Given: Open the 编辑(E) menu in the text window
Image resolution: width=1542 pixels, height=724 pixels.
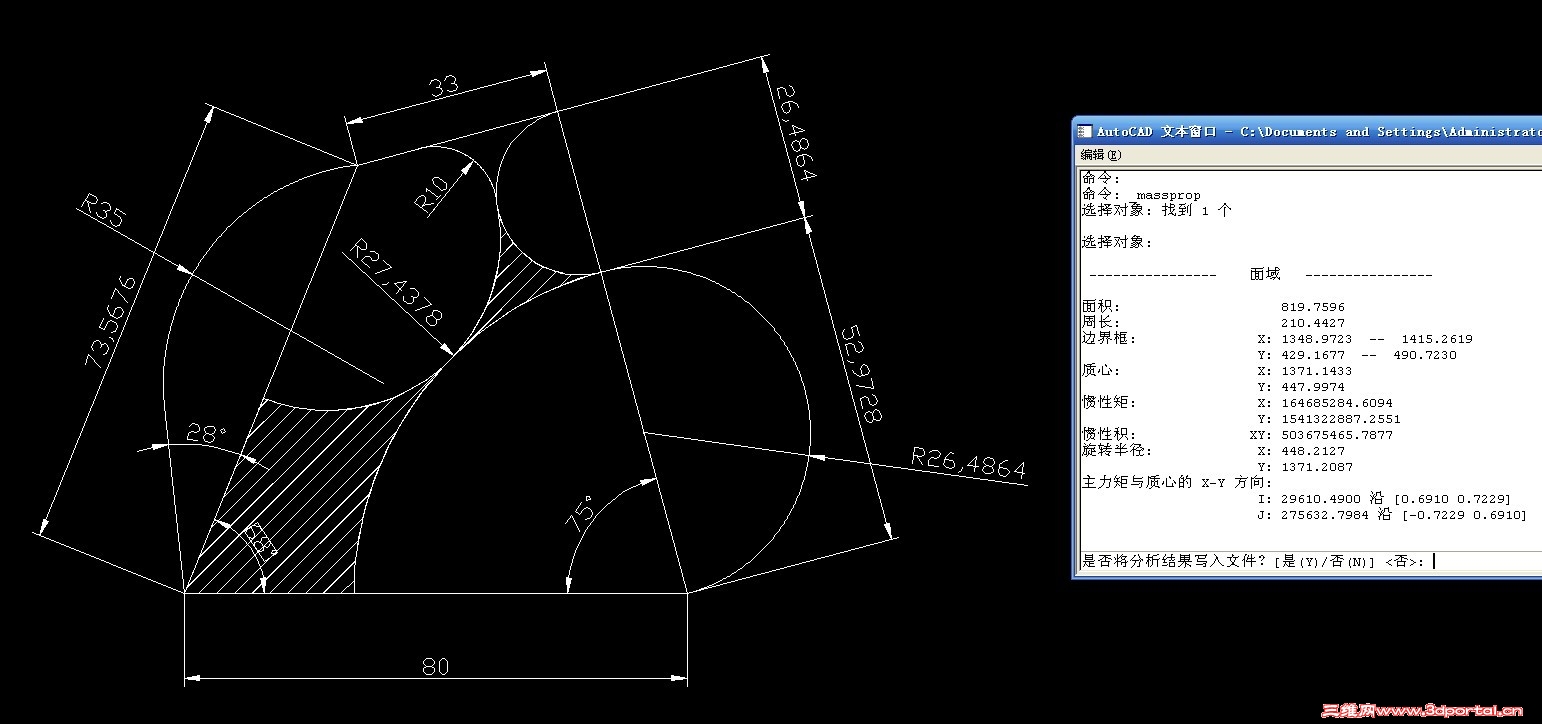Looking at the screenshot, I should coord(1101,155).
